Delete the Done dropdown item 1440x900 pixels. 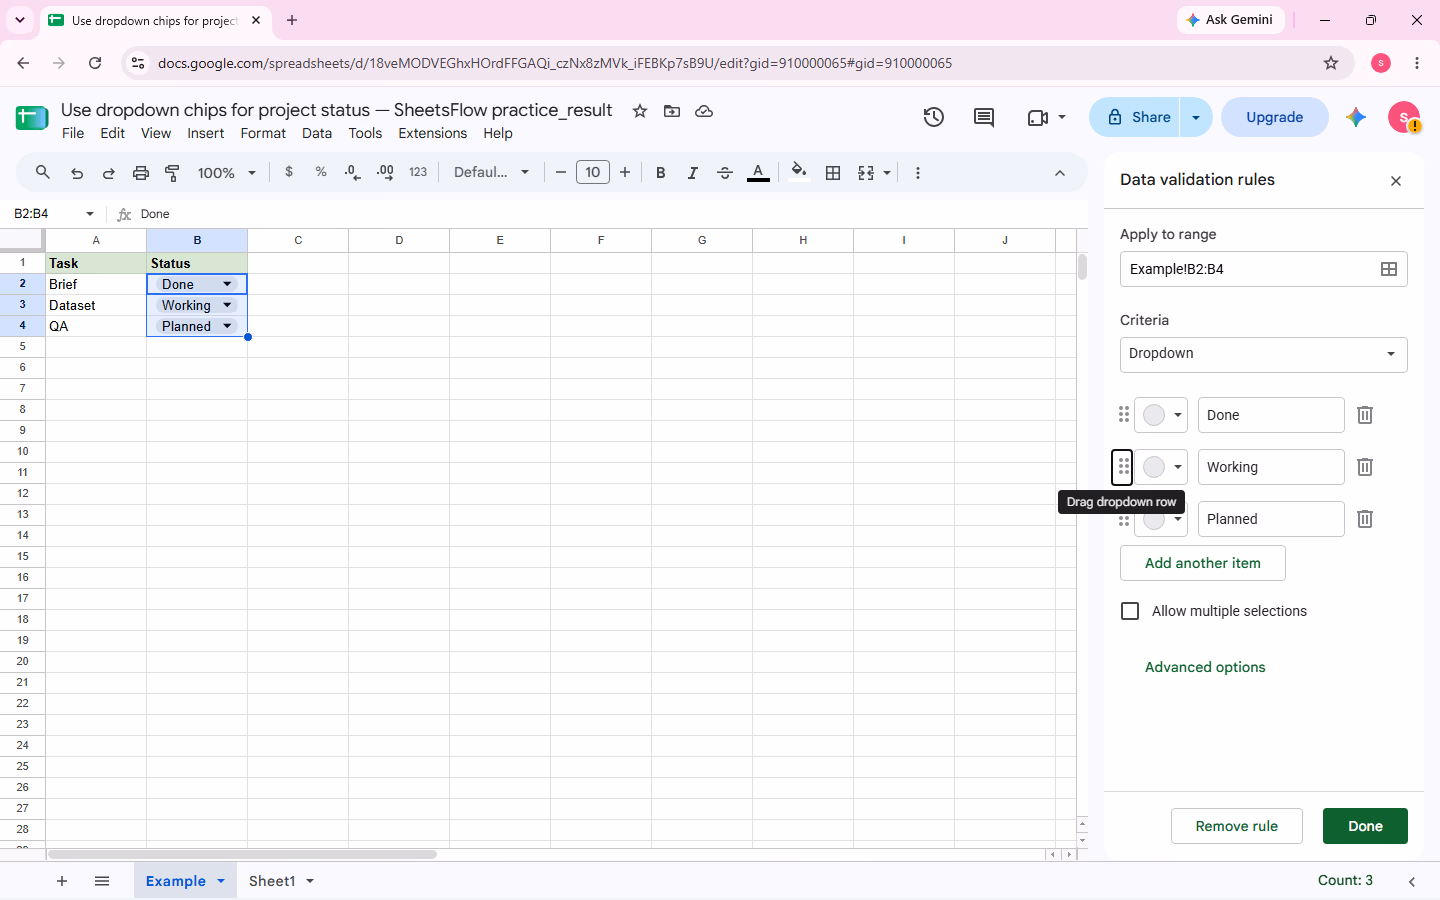(1365, 415)
